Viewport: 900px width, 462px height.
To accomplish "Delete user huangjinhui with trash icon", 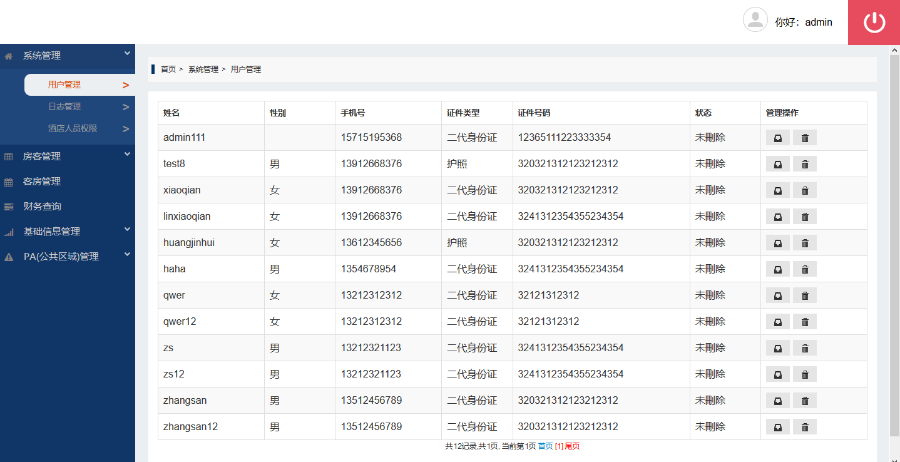I will pos(805,242).
